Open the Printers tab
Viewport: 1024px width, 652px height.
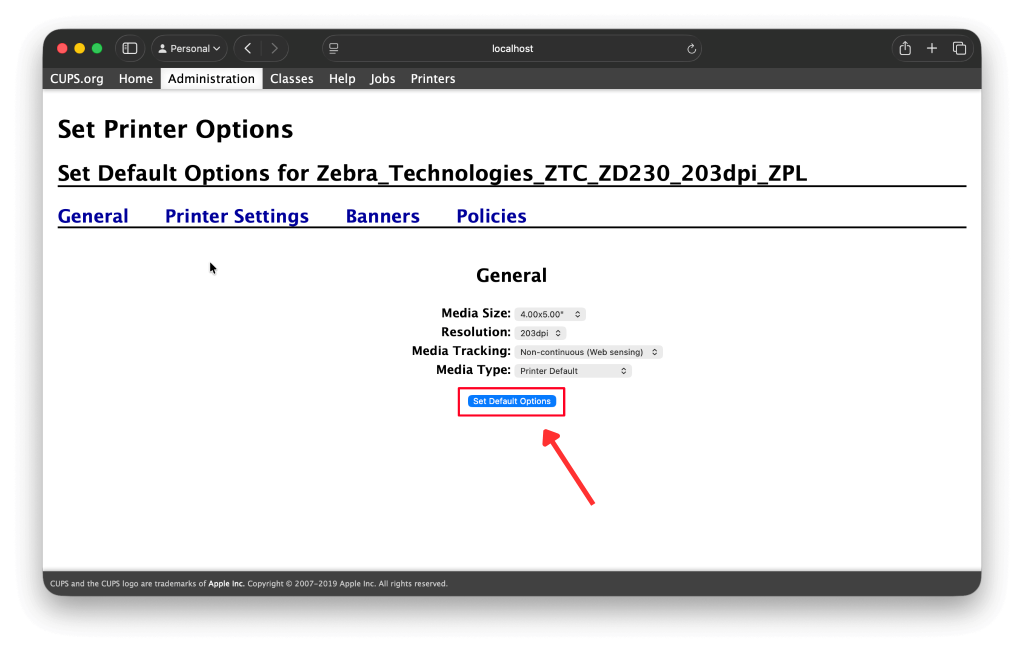point(432,79)
